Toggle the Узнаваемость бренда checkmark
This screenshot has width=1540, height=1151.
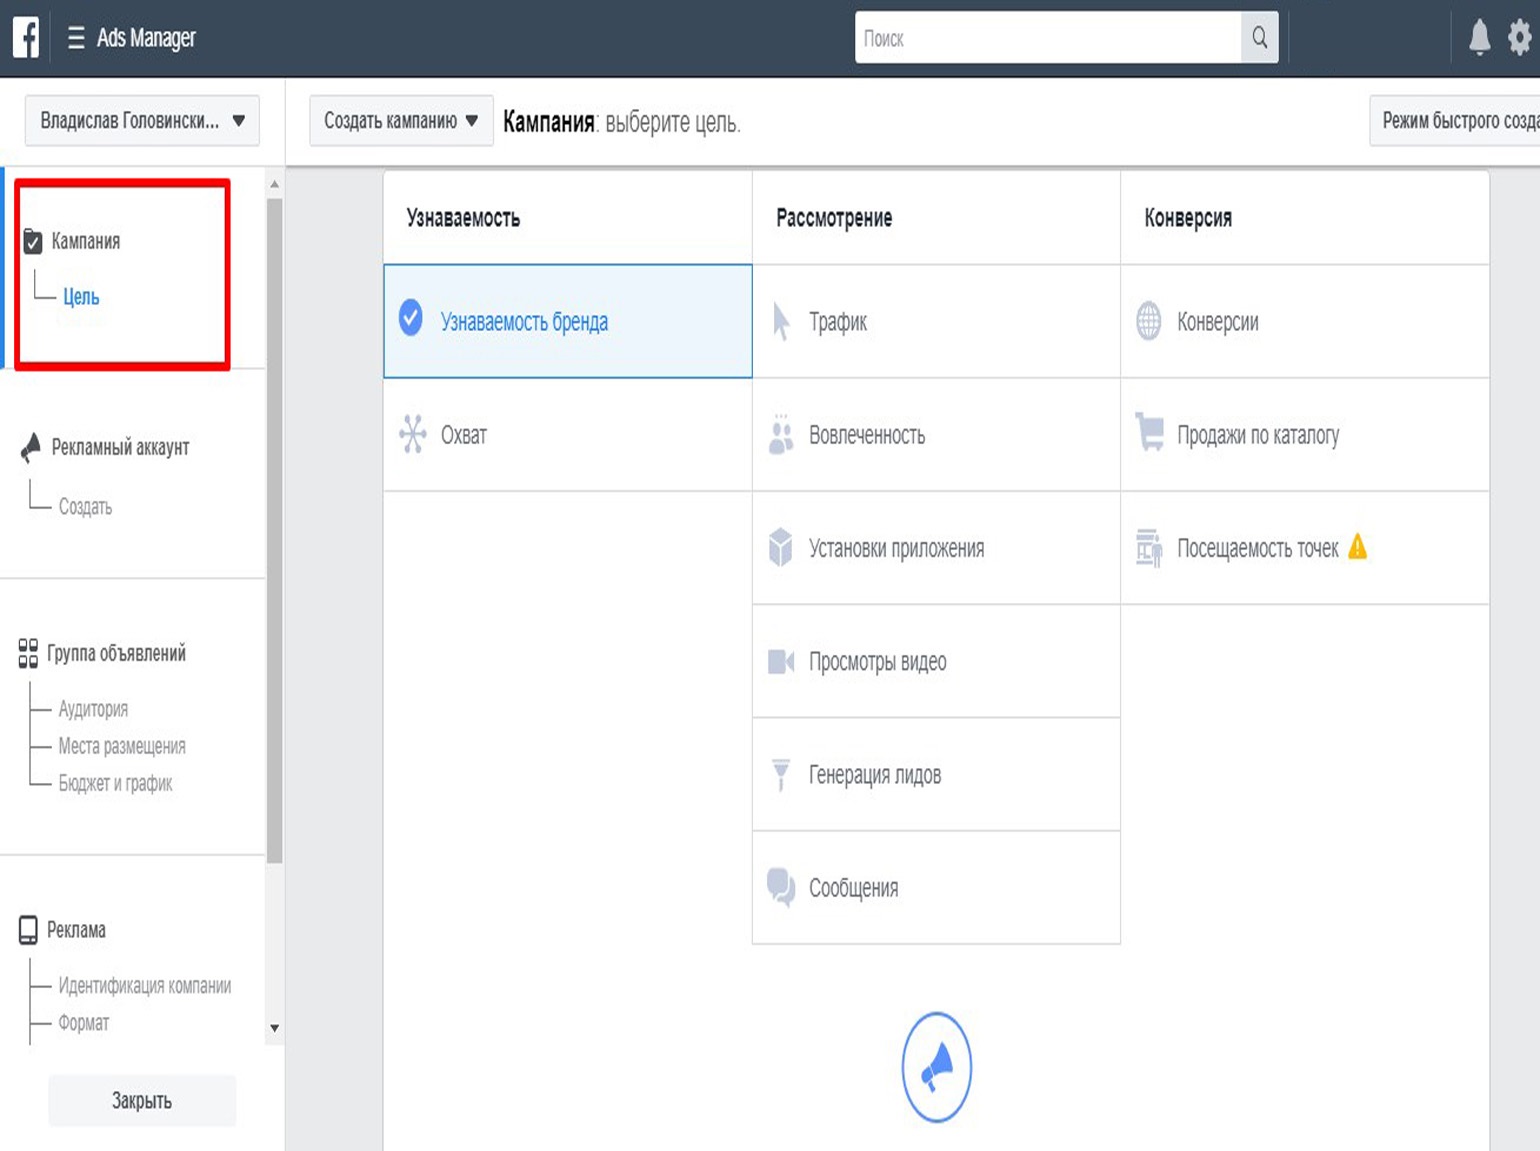click(411, 318)
